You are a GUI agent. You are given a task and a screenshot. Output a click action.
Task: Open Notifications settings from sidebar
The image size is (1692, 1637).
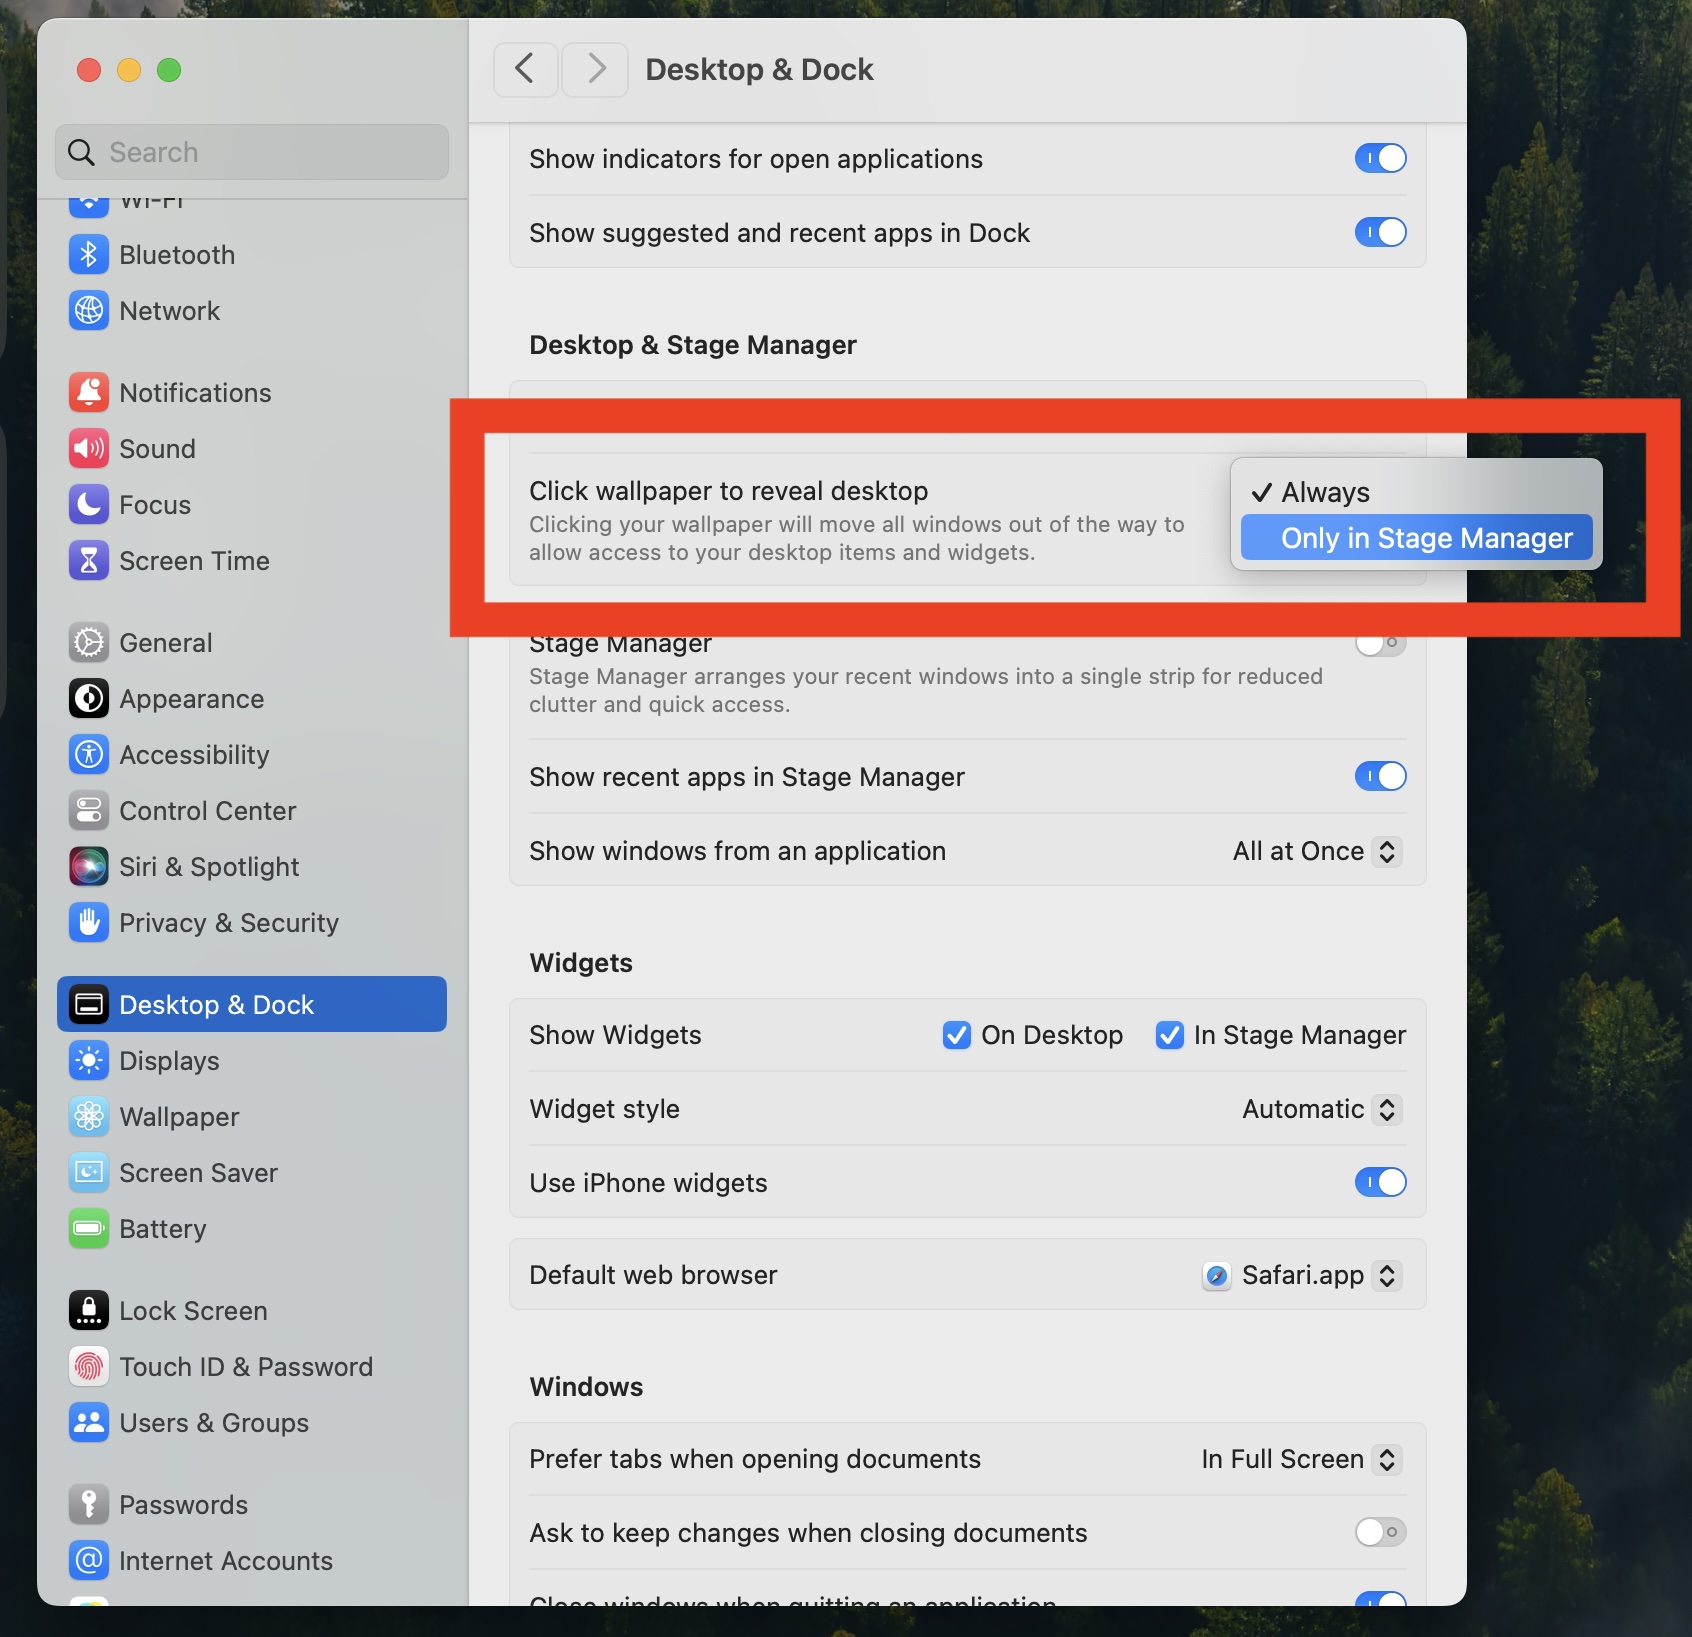(x=89, y=392)
